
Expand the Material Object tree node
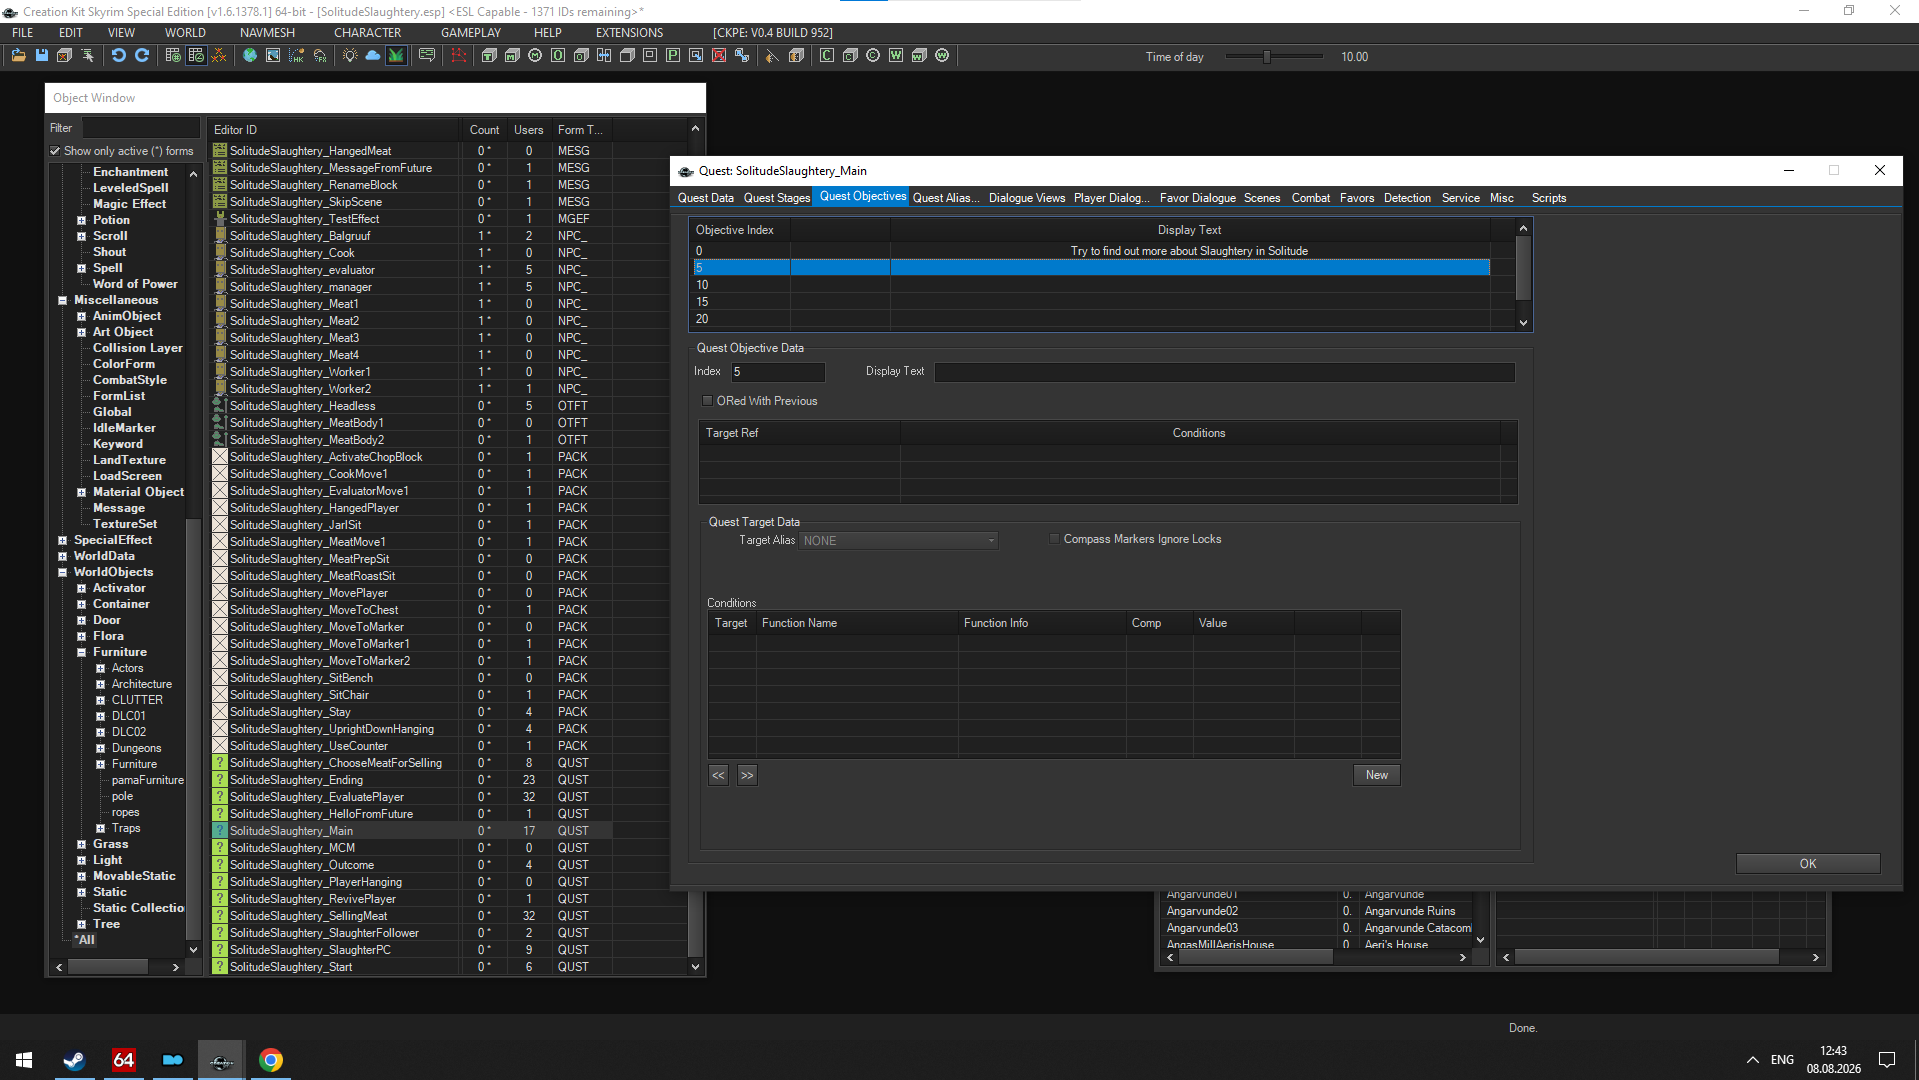coord(82,492)
